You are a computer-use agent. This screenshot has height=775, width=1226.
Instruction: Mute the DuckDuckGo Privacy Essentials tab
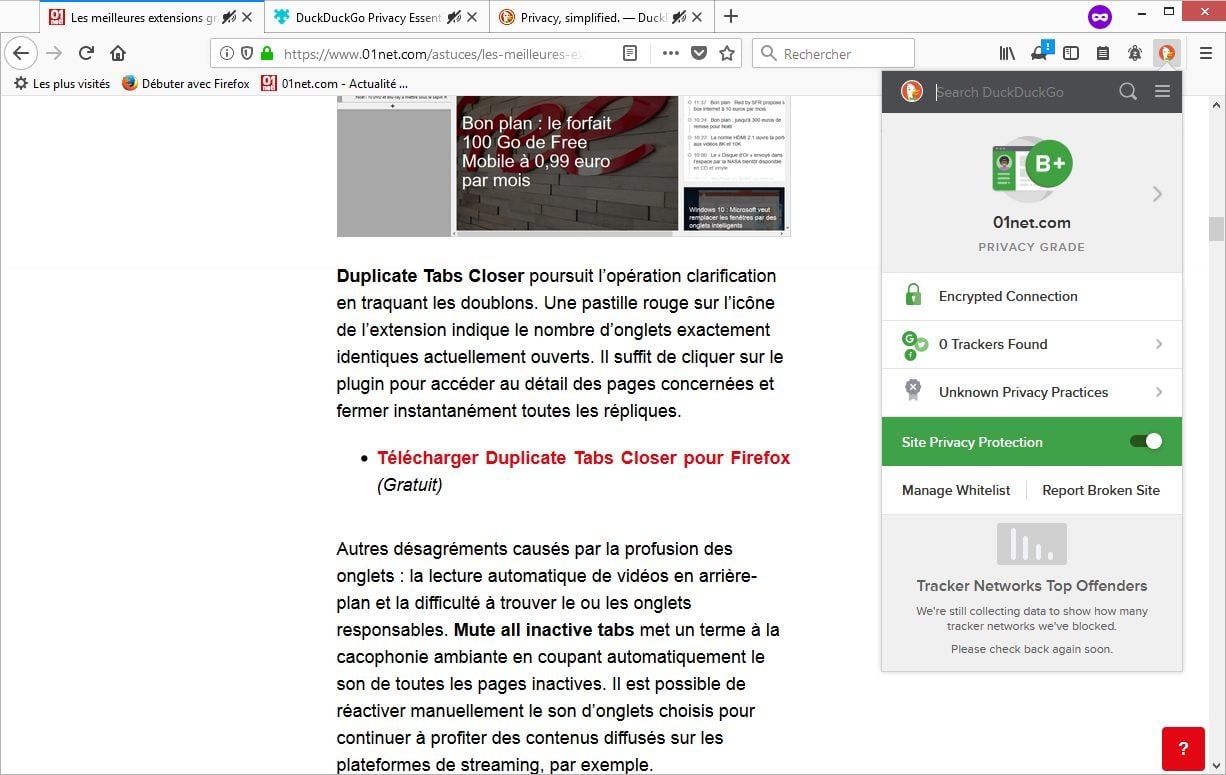(x=455, y=17)
